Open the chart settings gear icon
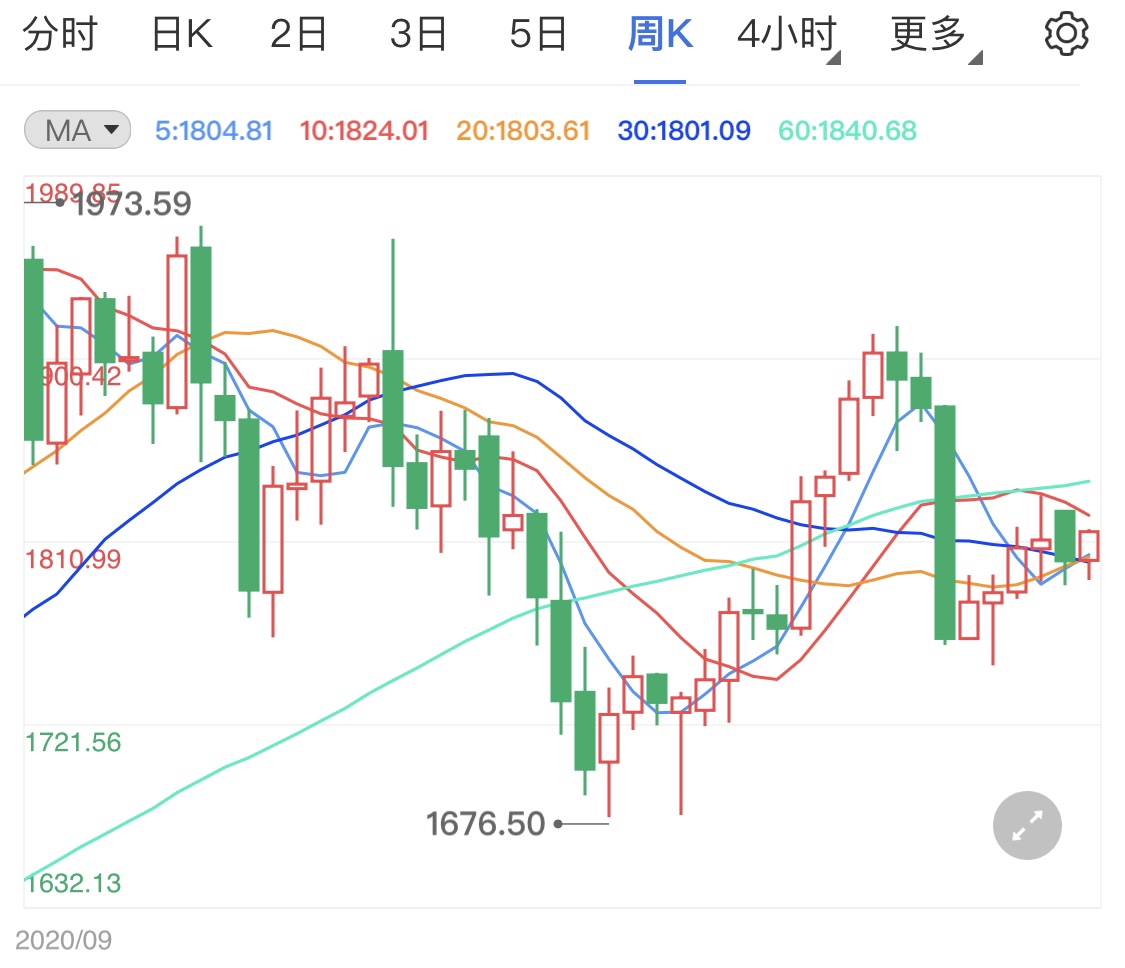 coord(1065,31)
